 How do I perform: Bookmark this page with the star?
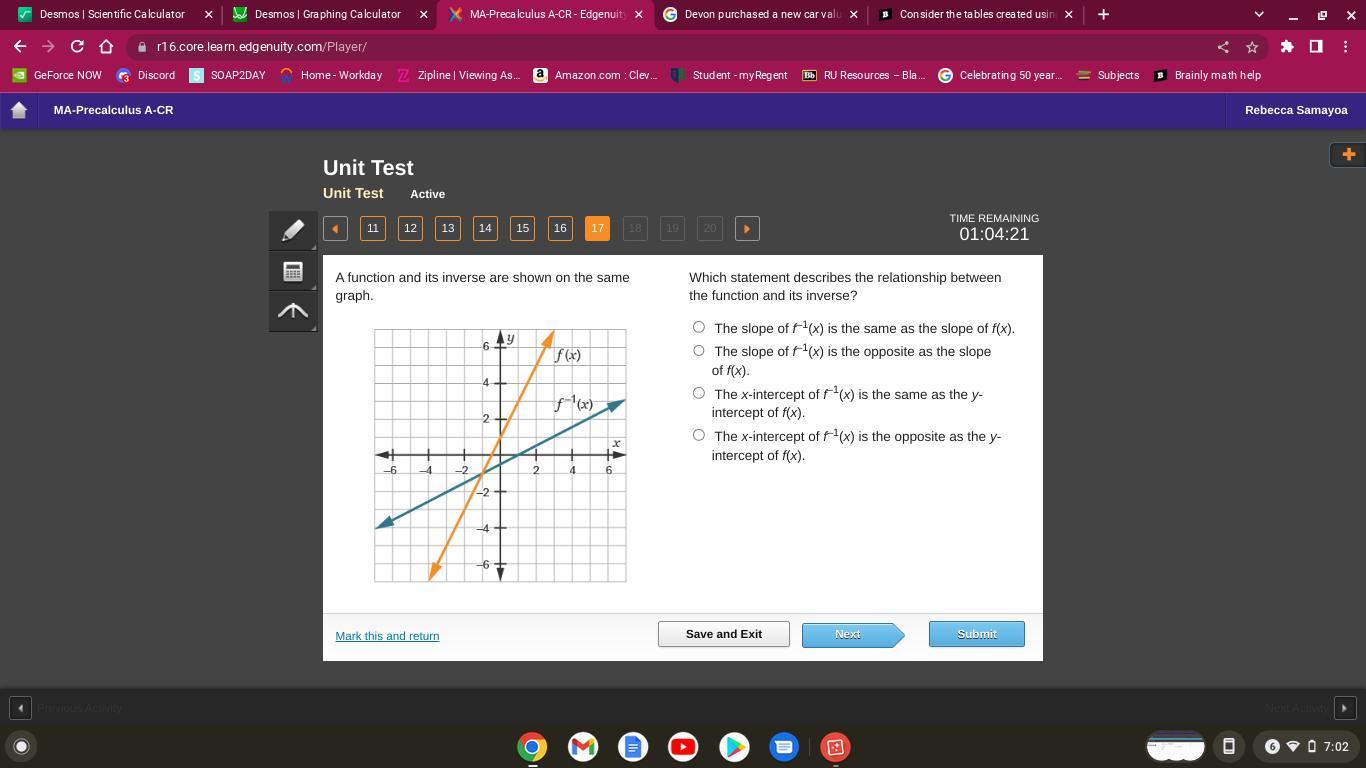1251,46
